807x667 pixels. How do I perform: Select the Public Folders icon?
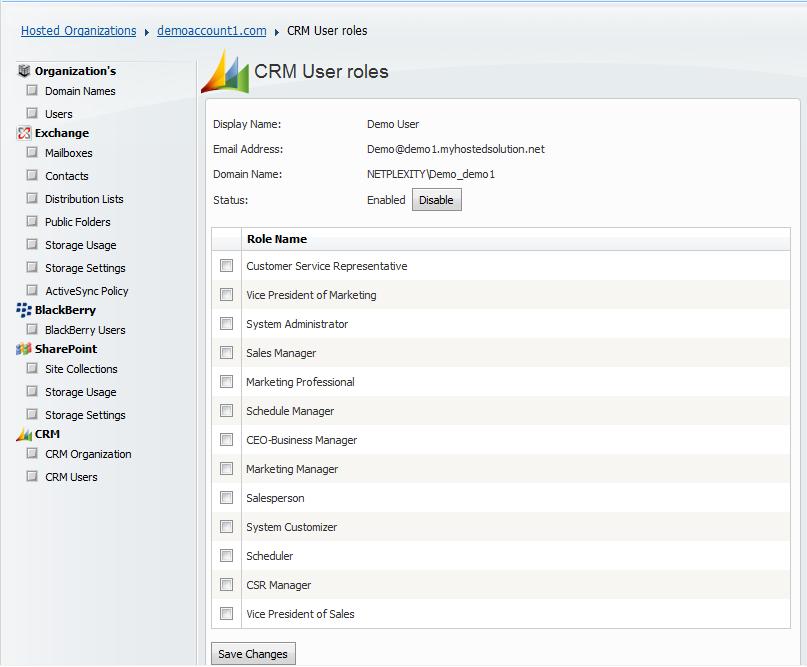[x=32, y=221]
